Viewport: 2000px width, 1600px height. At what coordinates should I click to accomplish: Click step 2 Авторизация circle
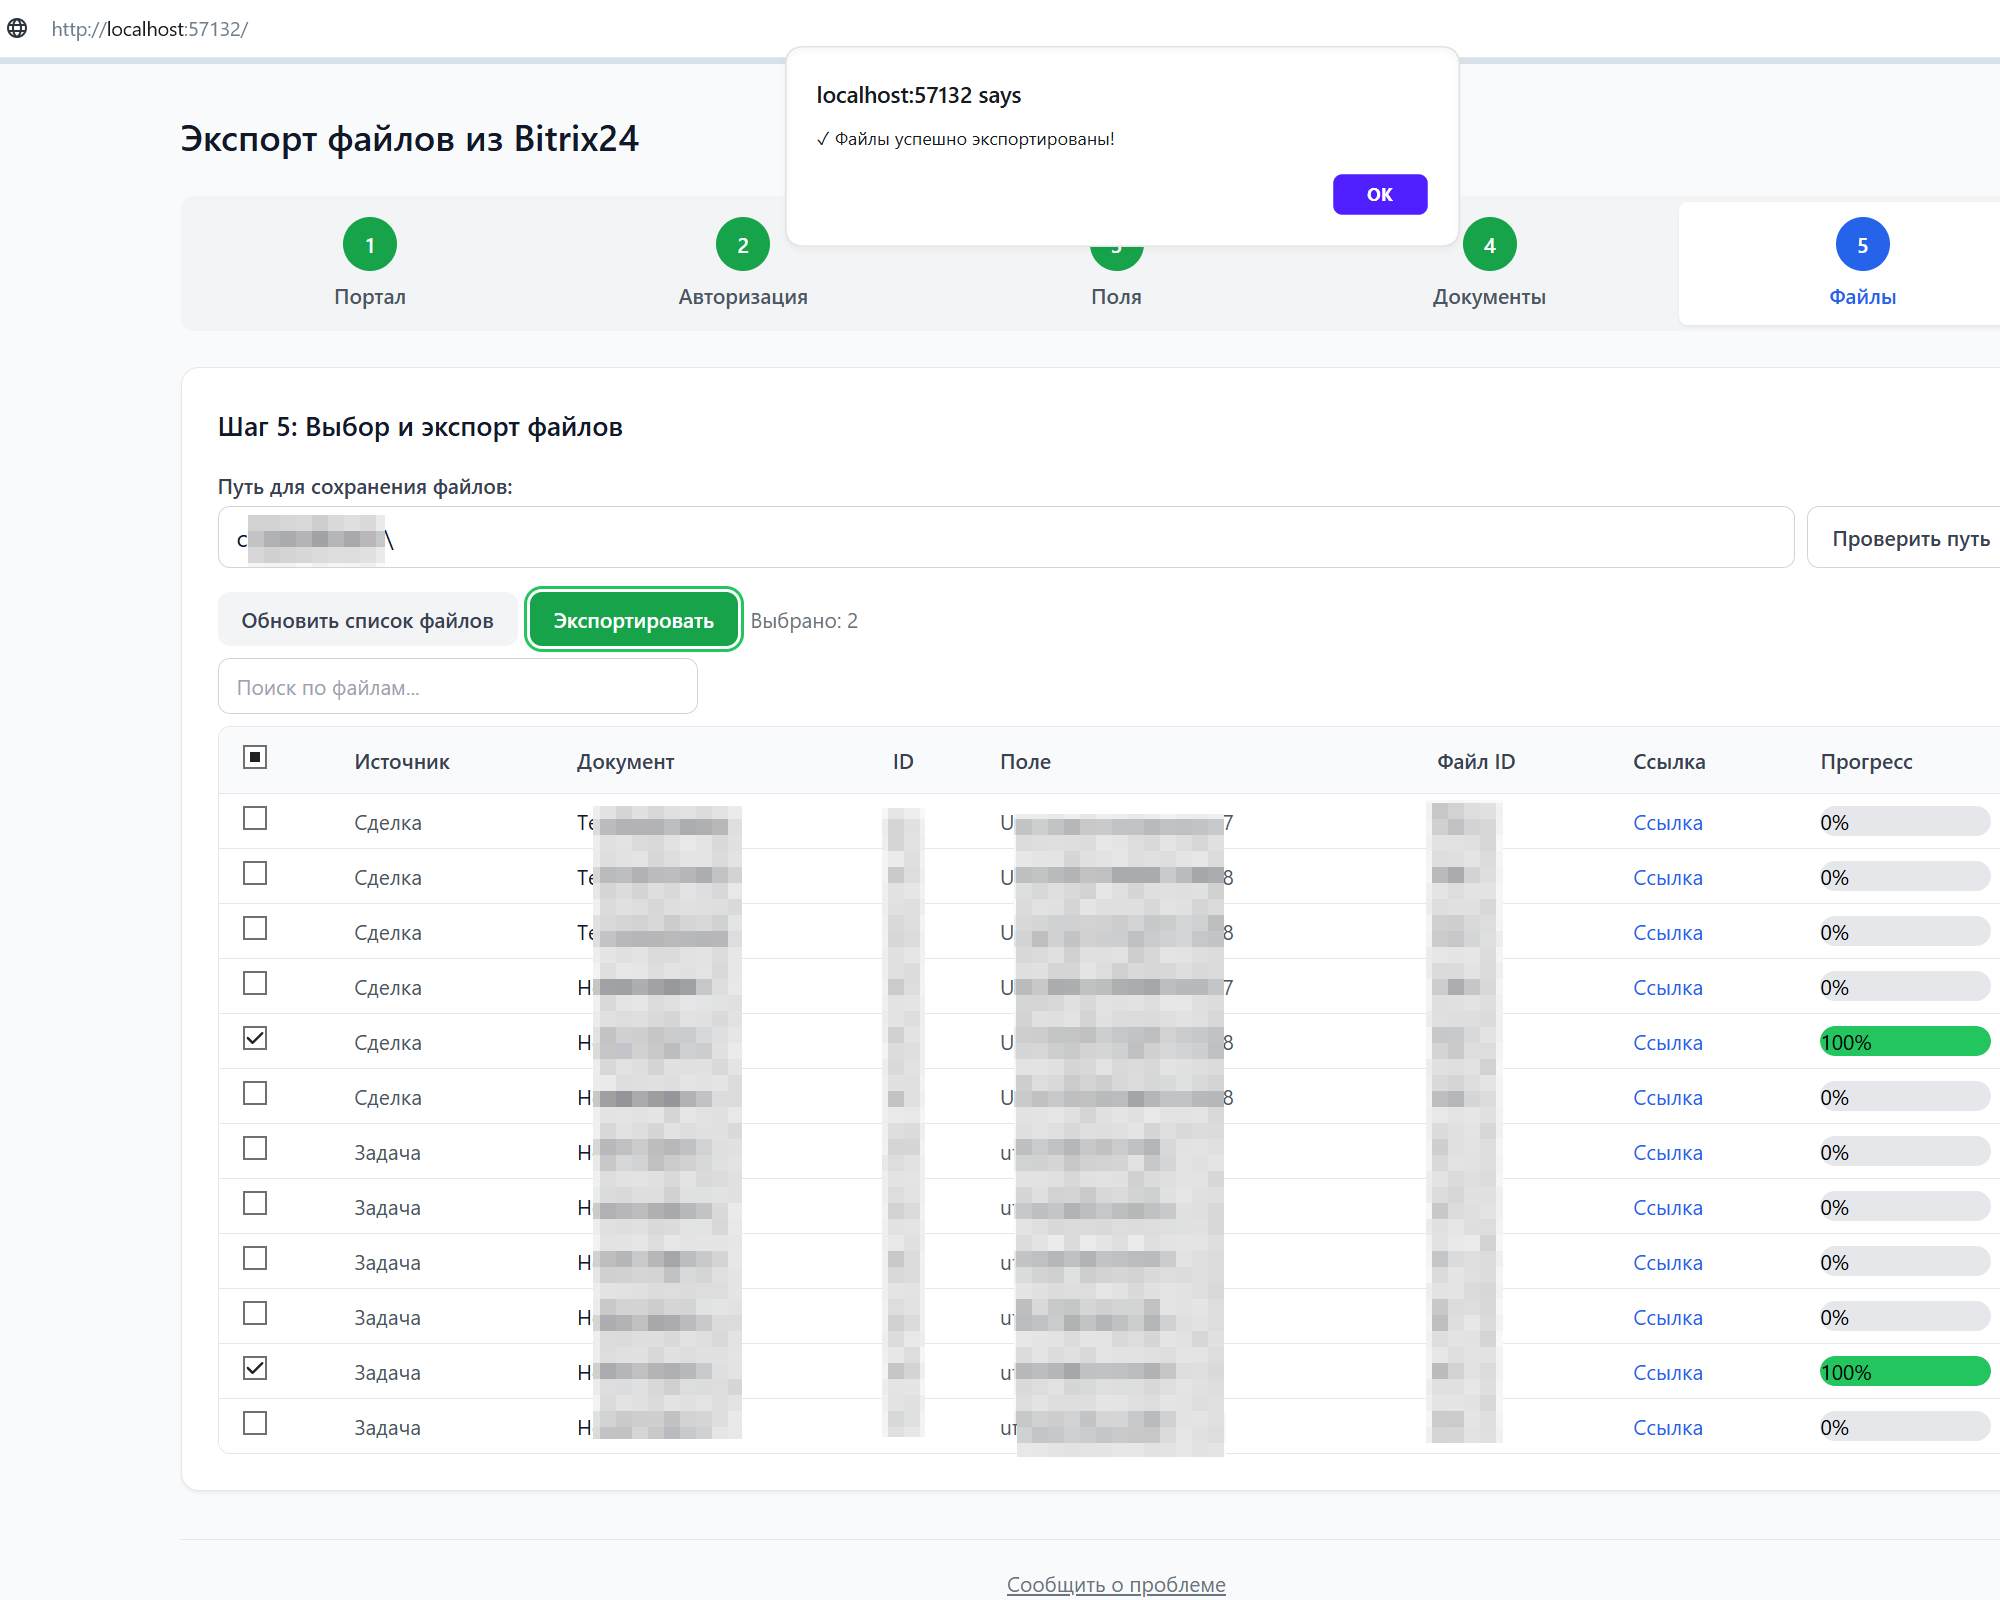[x=743, y=245]
